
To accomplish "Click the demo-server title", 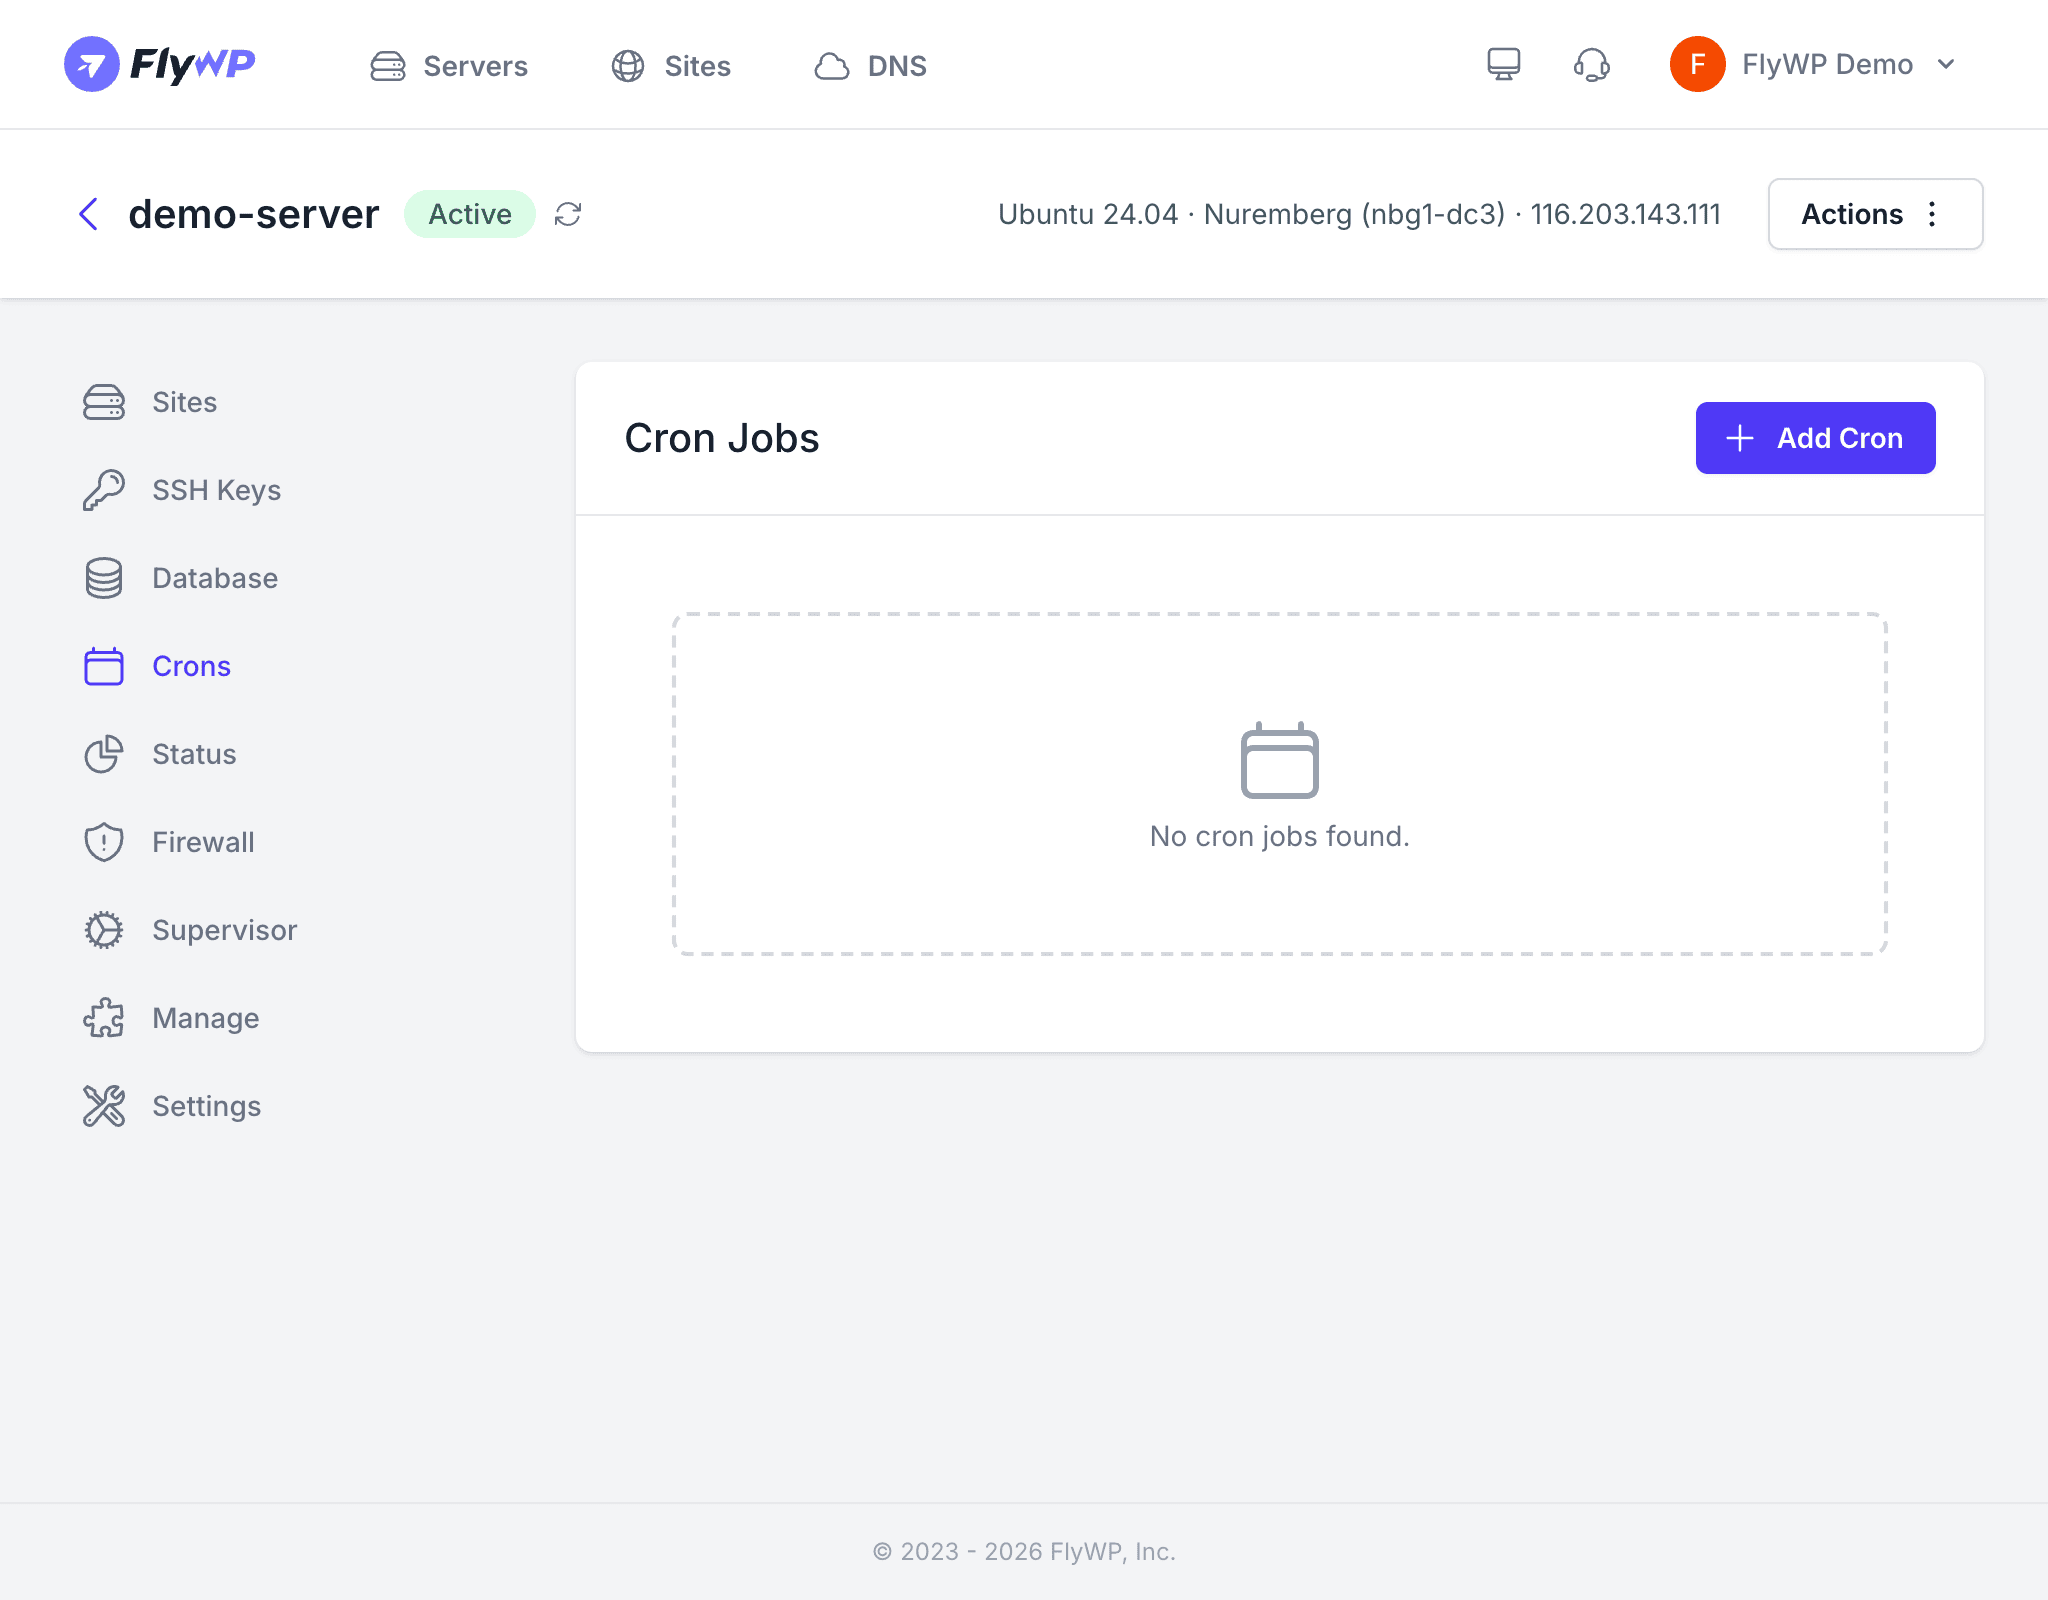I will pyautogui.click(x=254, y=214).
